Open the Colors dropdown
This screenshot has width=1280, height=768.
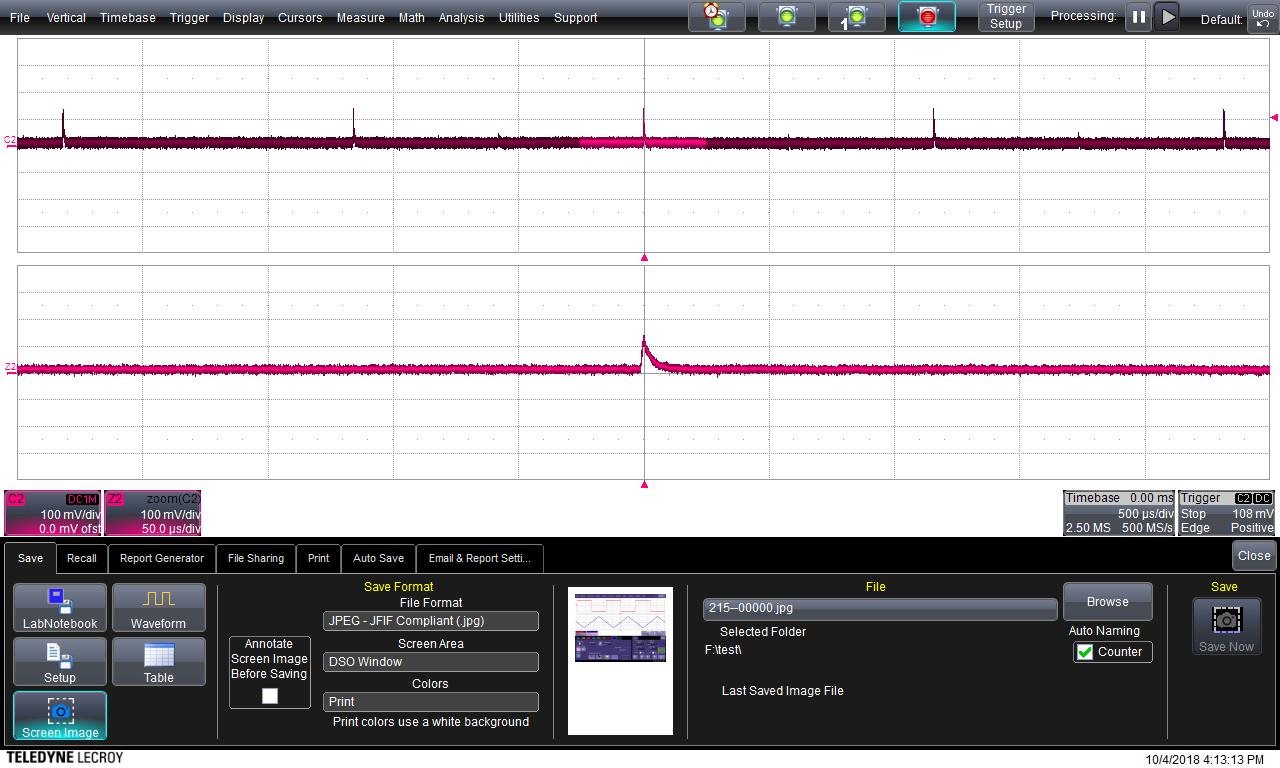[x=431, y=702]
